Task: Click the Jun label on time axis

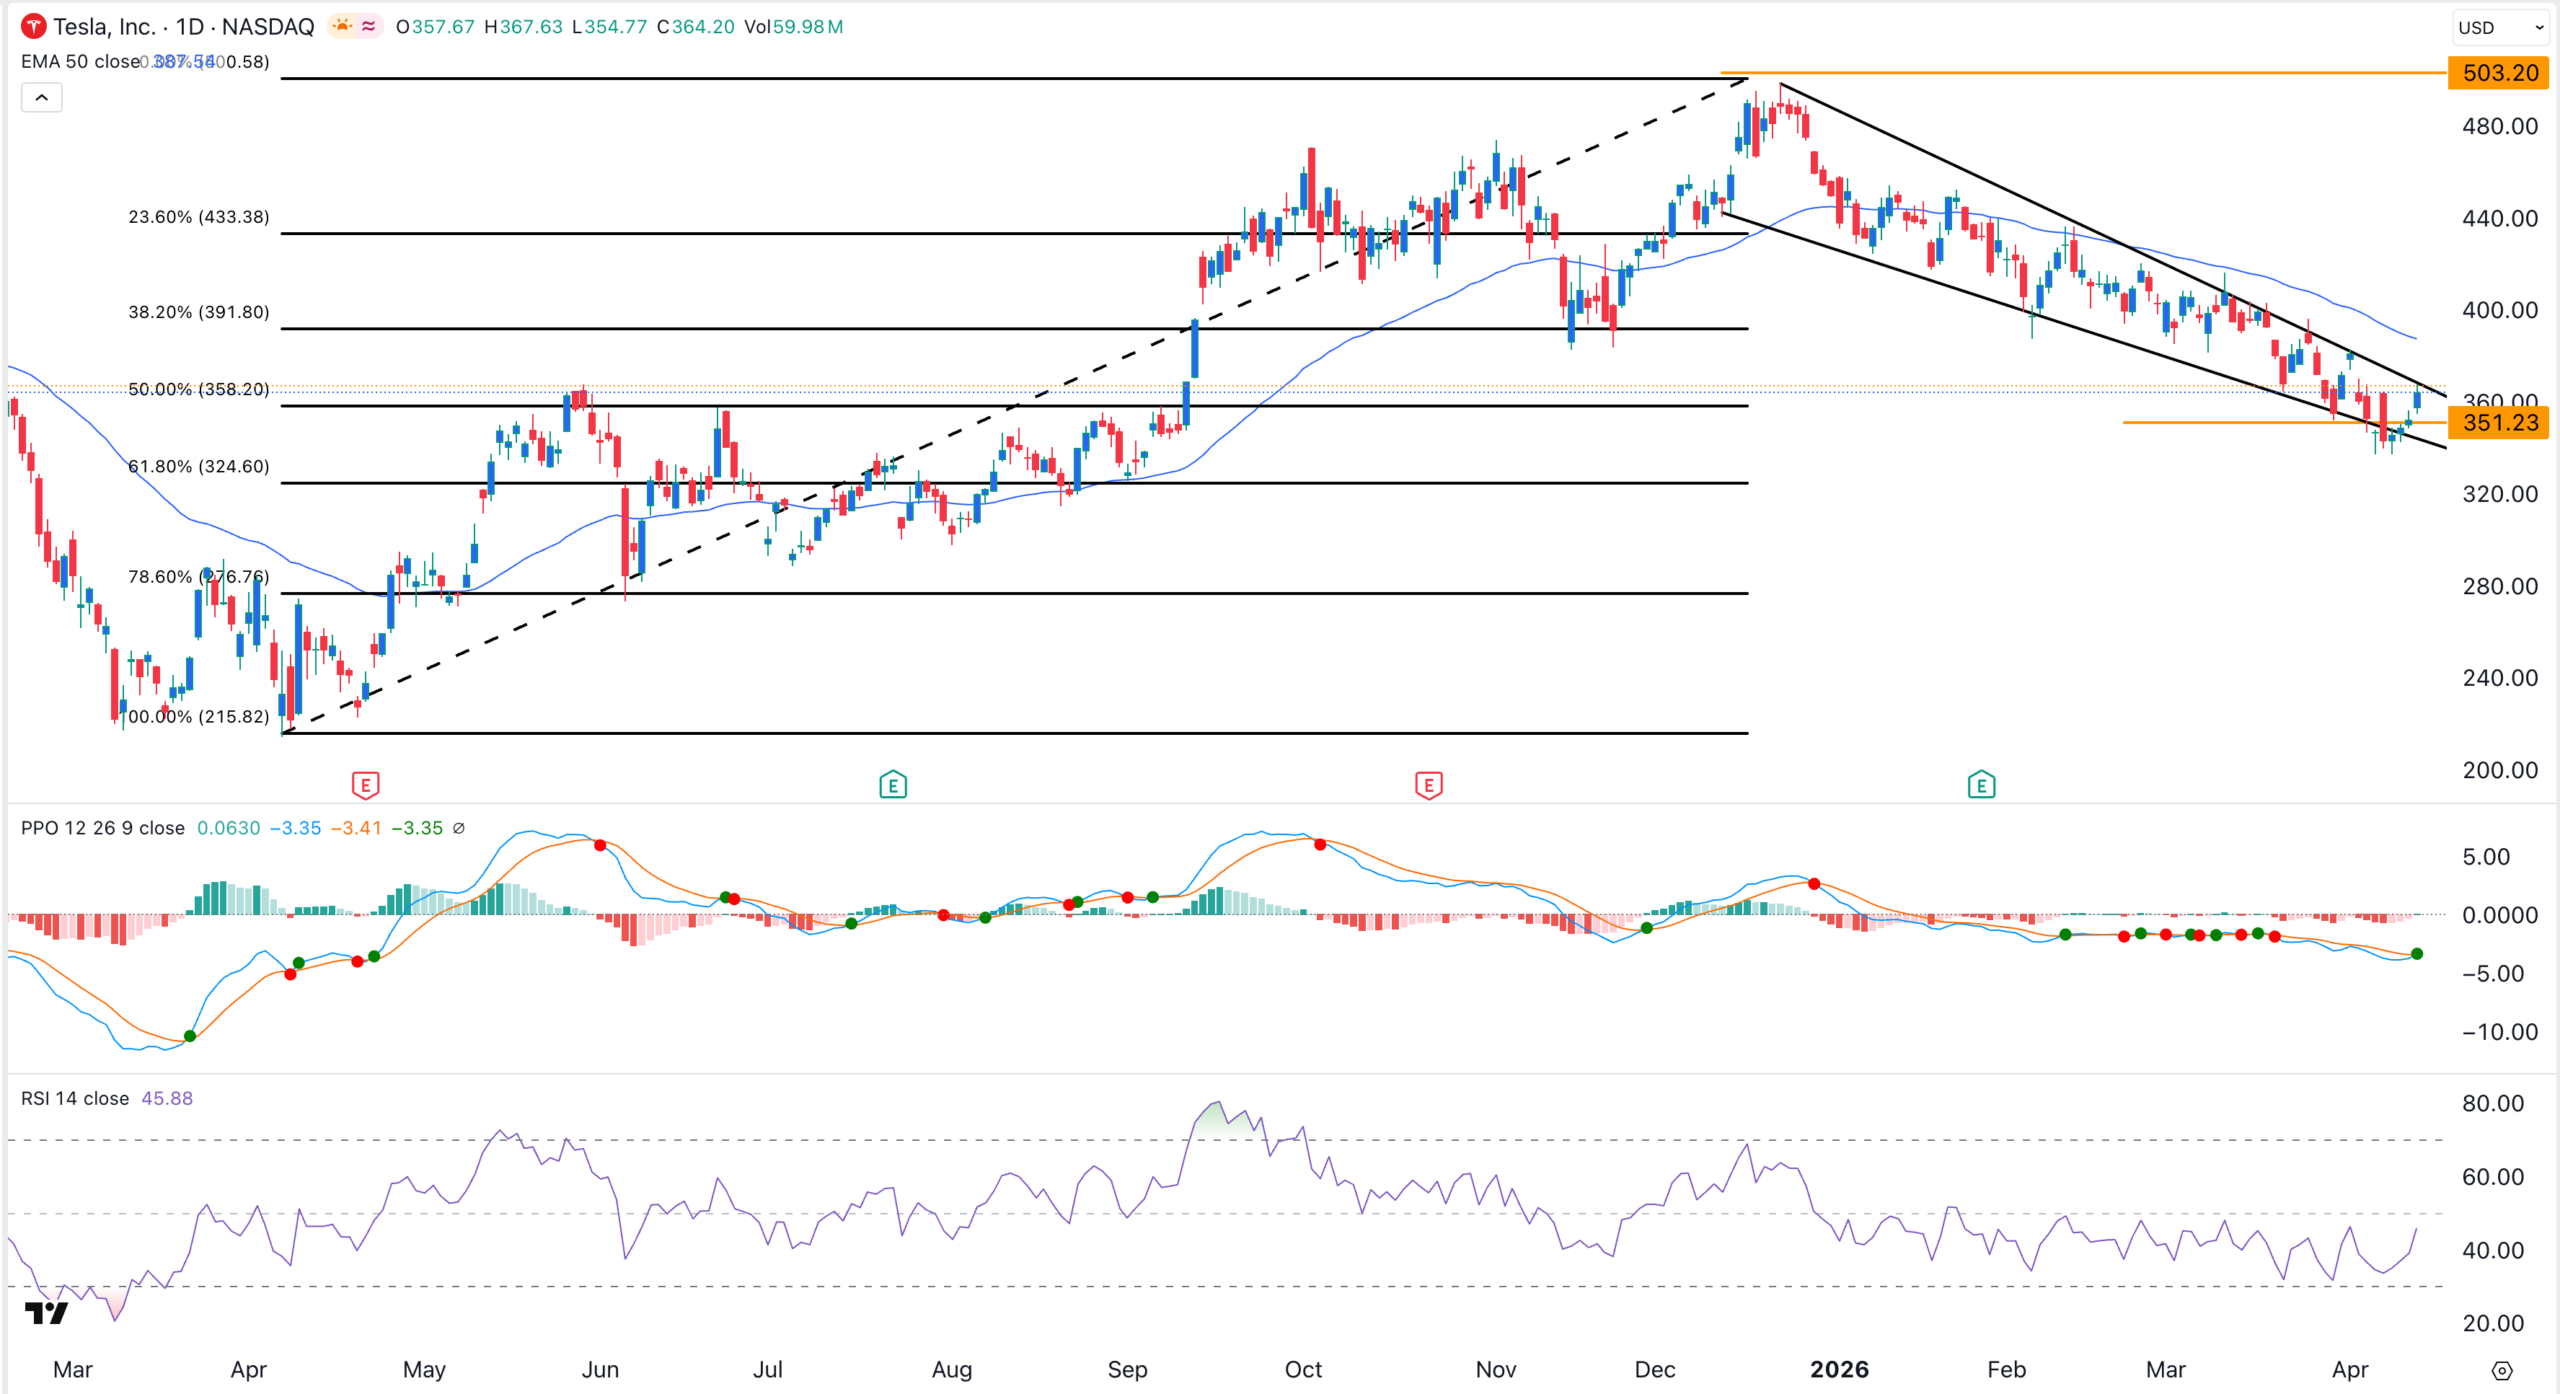Action: coord(600,1370)
